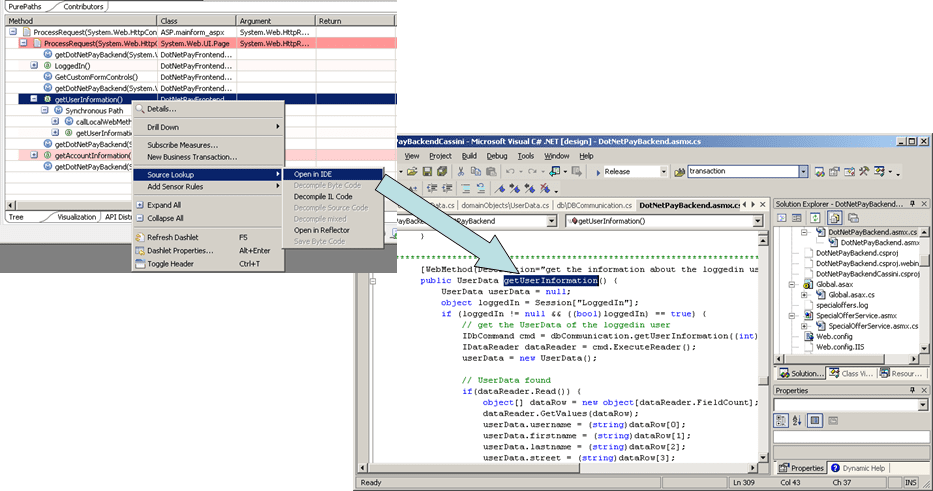
Task: Toggle a bookmark with first flag icon
Action: (x=500, y=189)
